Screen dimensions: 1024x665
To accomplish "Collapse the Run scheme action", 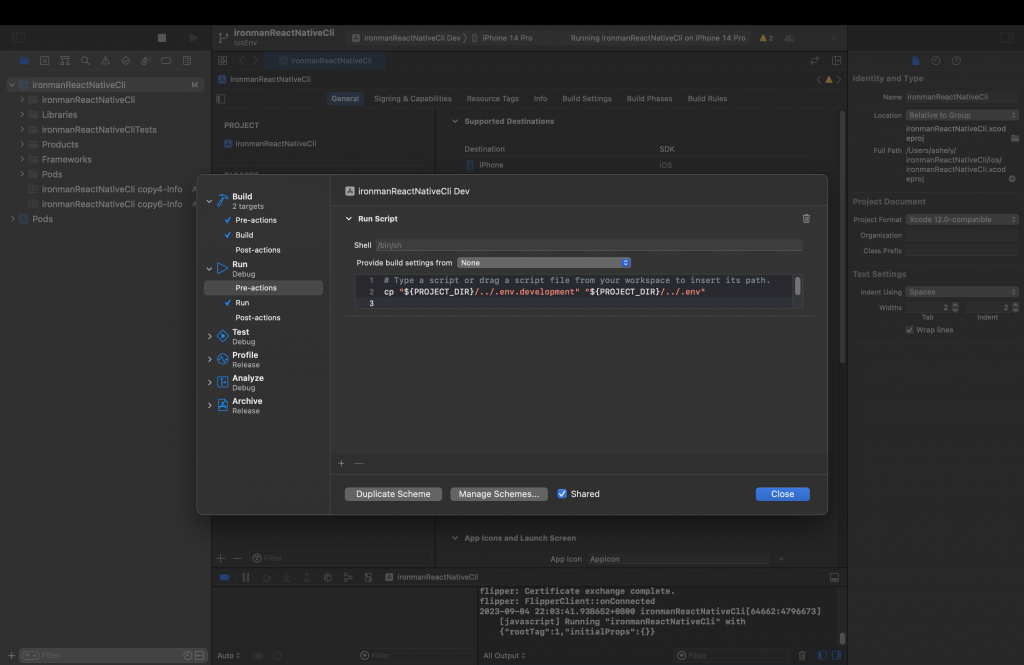I will click(x=210, y=268).
